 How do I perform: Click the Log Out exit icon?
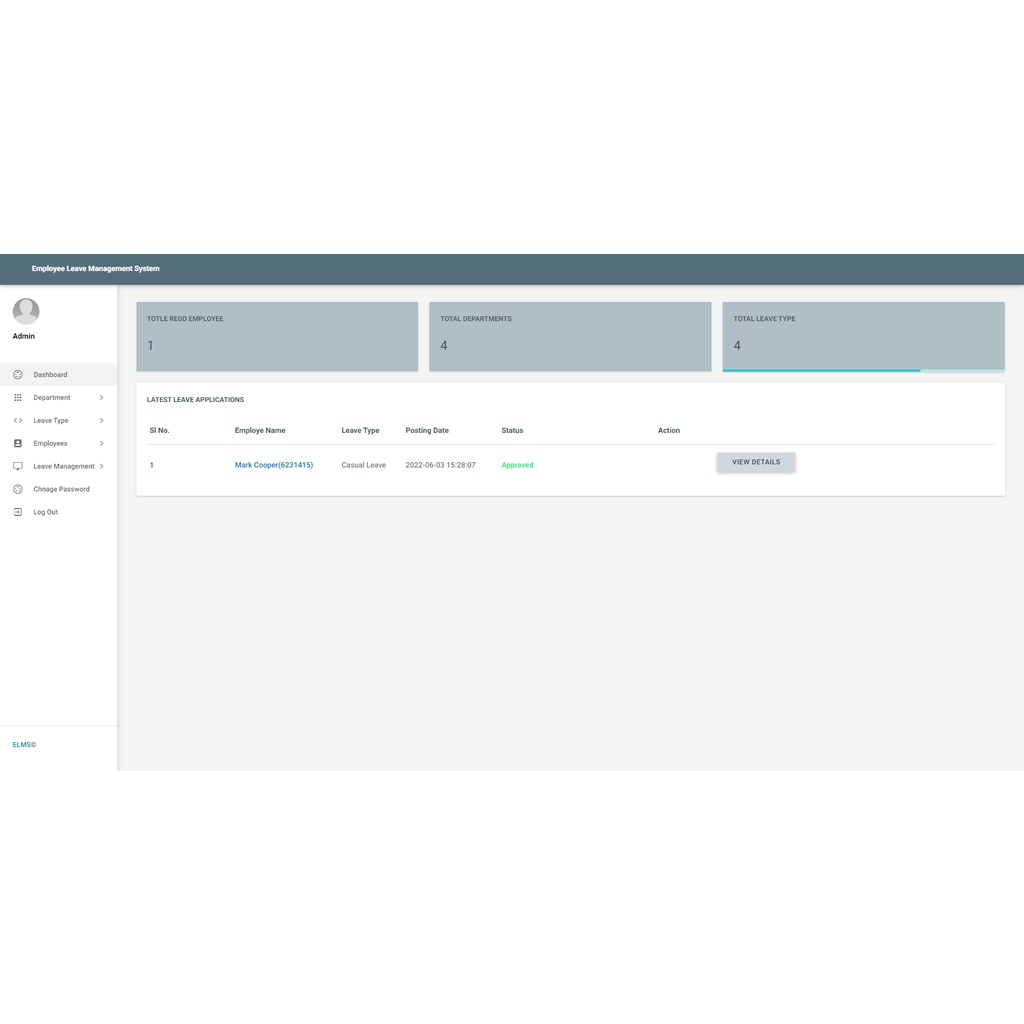pyautogui.click(x=18, y=512)
